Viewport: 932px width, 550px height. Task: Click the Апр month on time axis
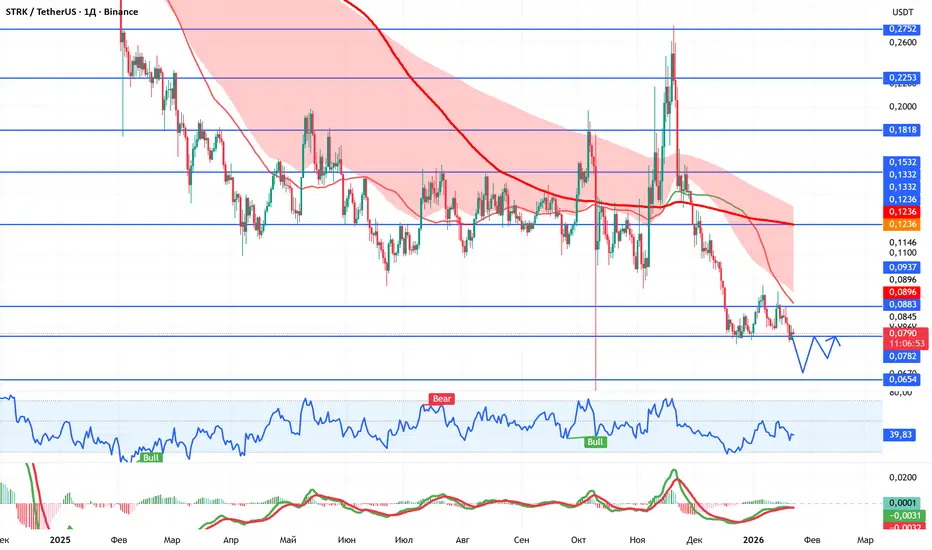tap(231, 540)
